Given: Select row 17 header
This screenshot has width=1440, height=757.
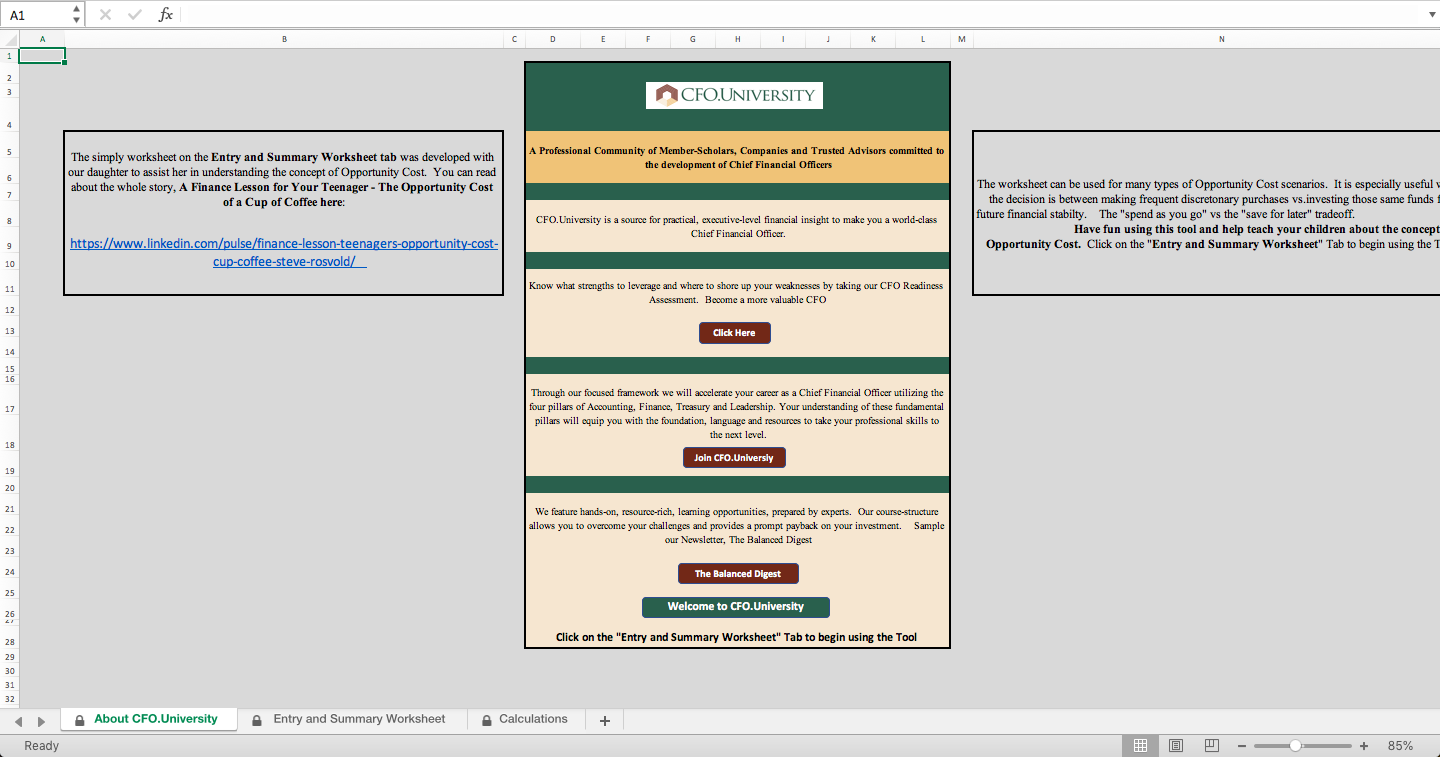Looking at the screenshot, I should tap(9, 409).
